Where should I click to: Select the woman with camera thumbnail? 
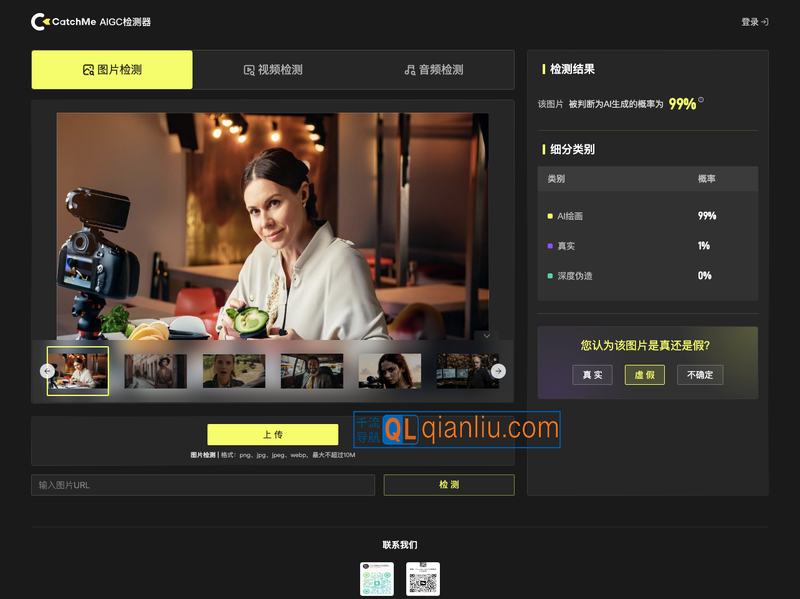[78, 371]
